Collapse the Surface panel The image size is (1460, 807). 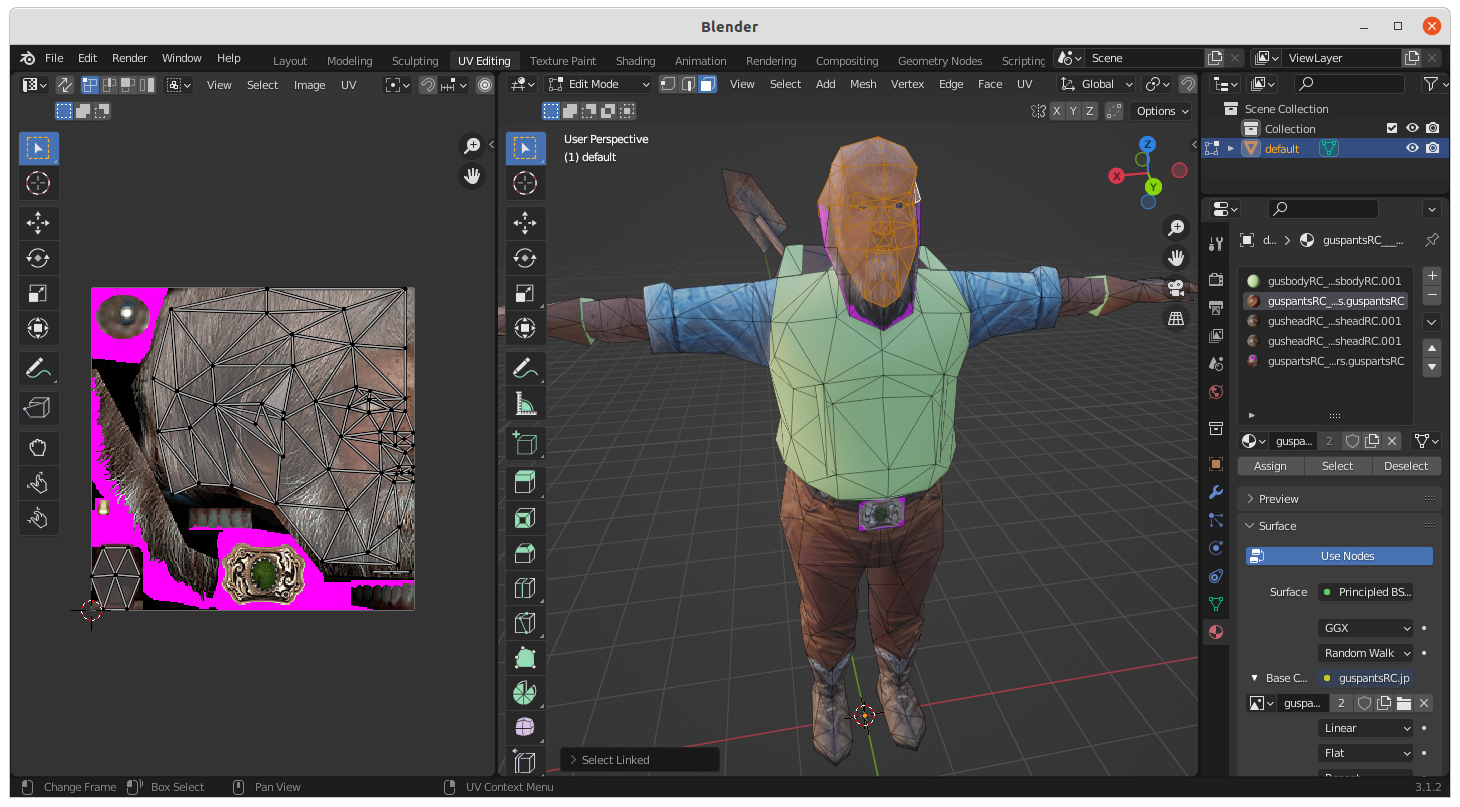[x=1277, y=526]
